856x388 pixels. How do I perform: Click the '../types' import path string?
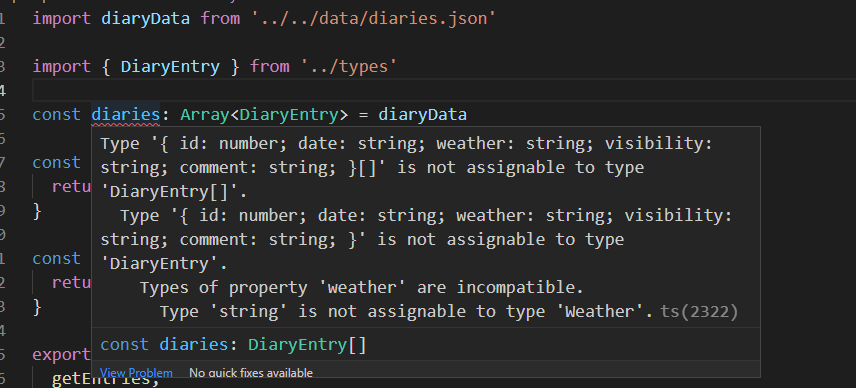click(347, 67)
